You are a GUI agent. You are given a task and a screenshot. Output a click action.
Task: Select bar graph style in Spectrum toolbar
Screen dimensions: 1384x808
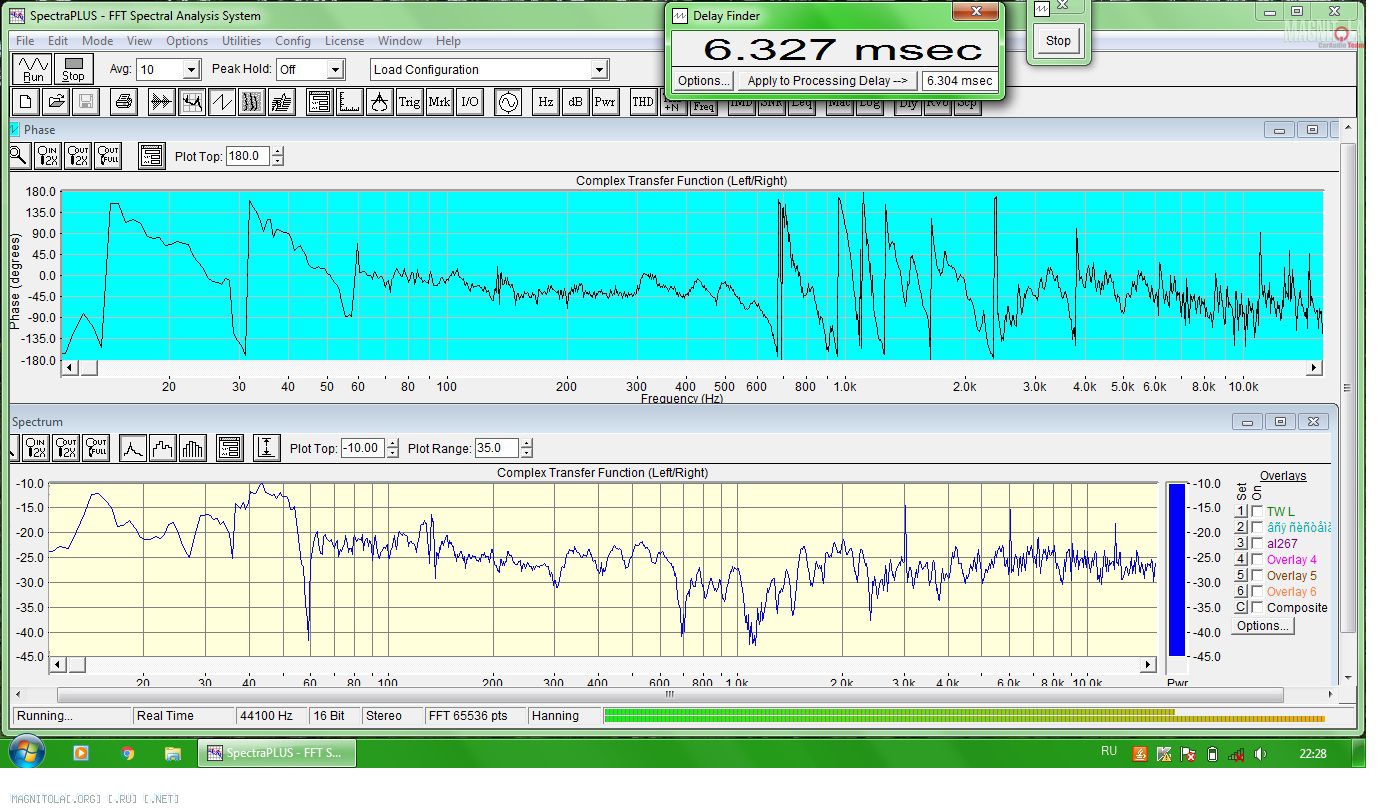[193, 447]
